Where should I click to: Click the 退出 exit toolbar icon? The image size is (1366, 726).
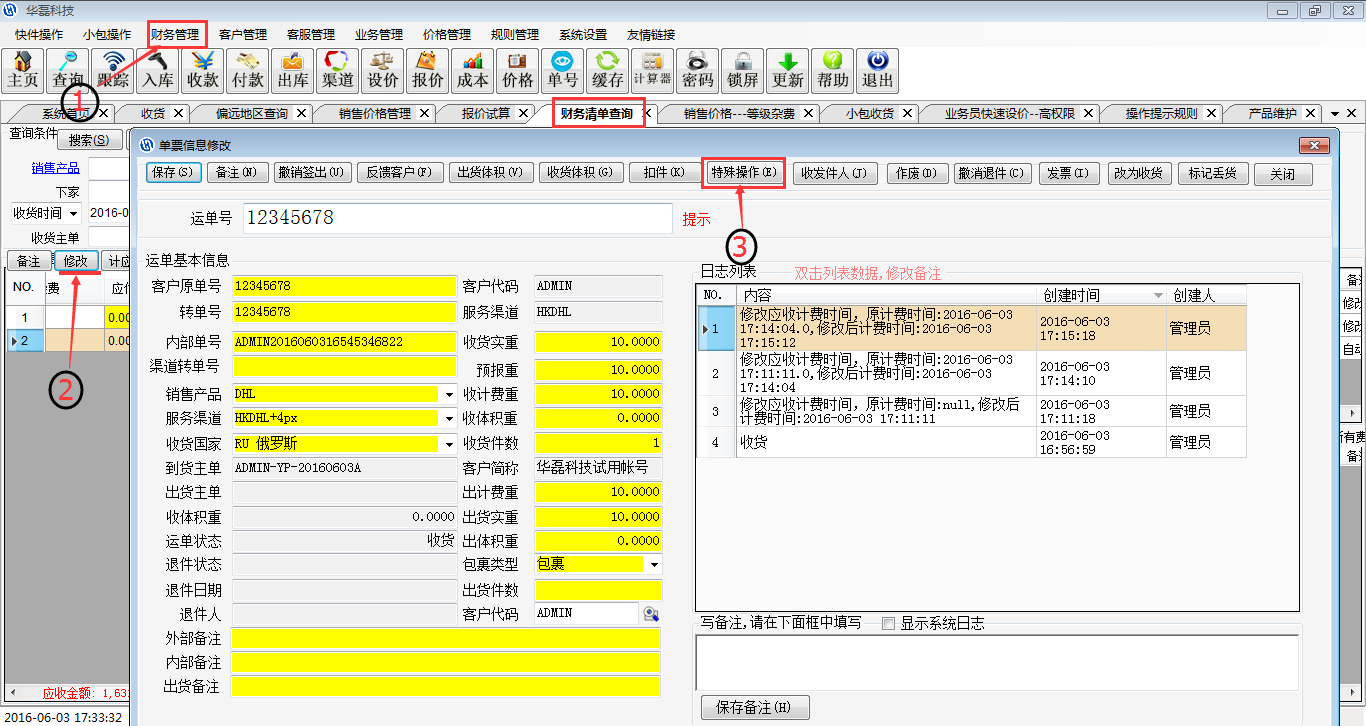pos(877,70)
